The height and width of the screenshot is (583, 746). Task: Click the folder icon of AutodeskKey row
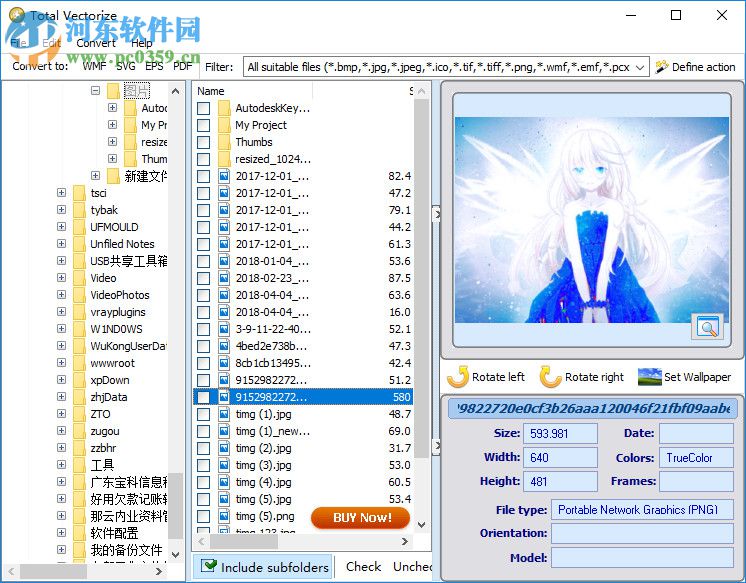[224, 108]
